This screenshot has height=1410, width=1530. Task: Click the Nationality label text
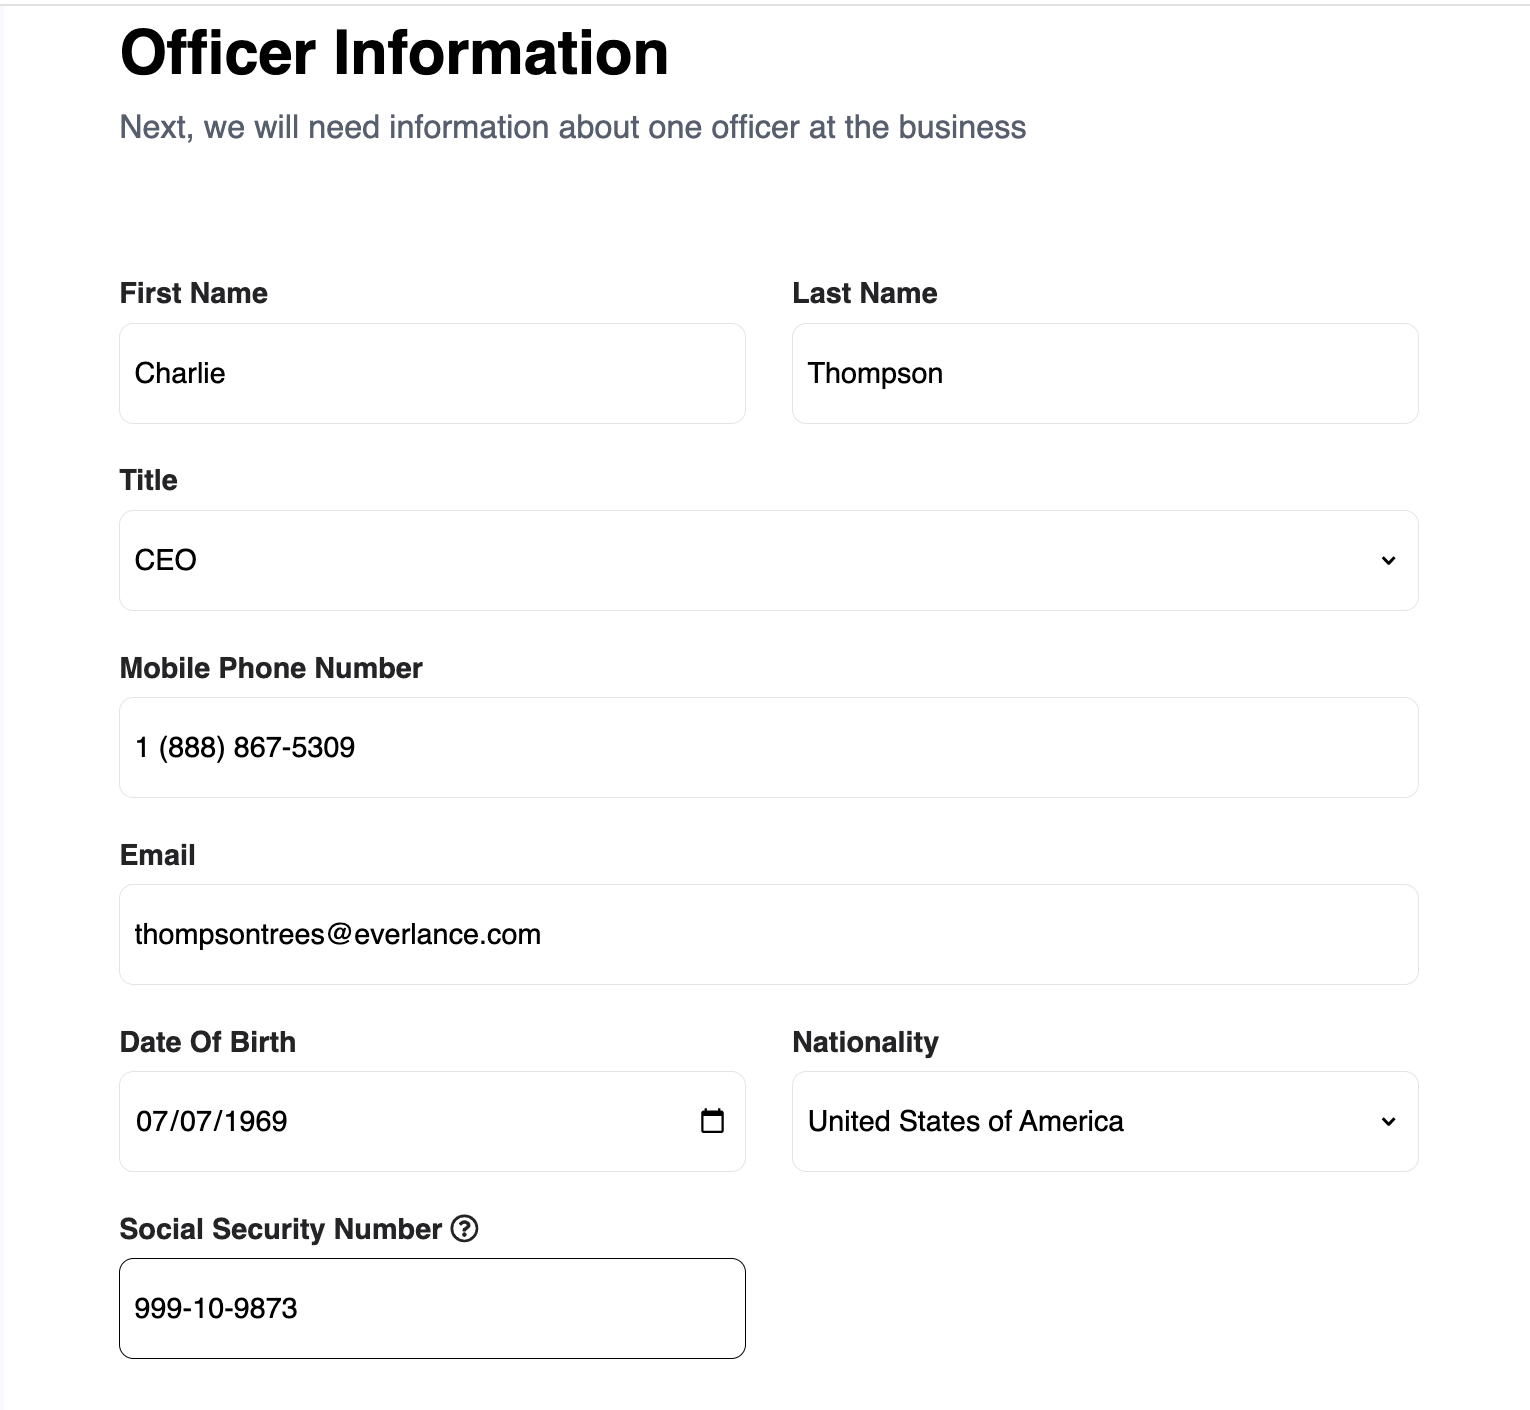point(865,1042)
